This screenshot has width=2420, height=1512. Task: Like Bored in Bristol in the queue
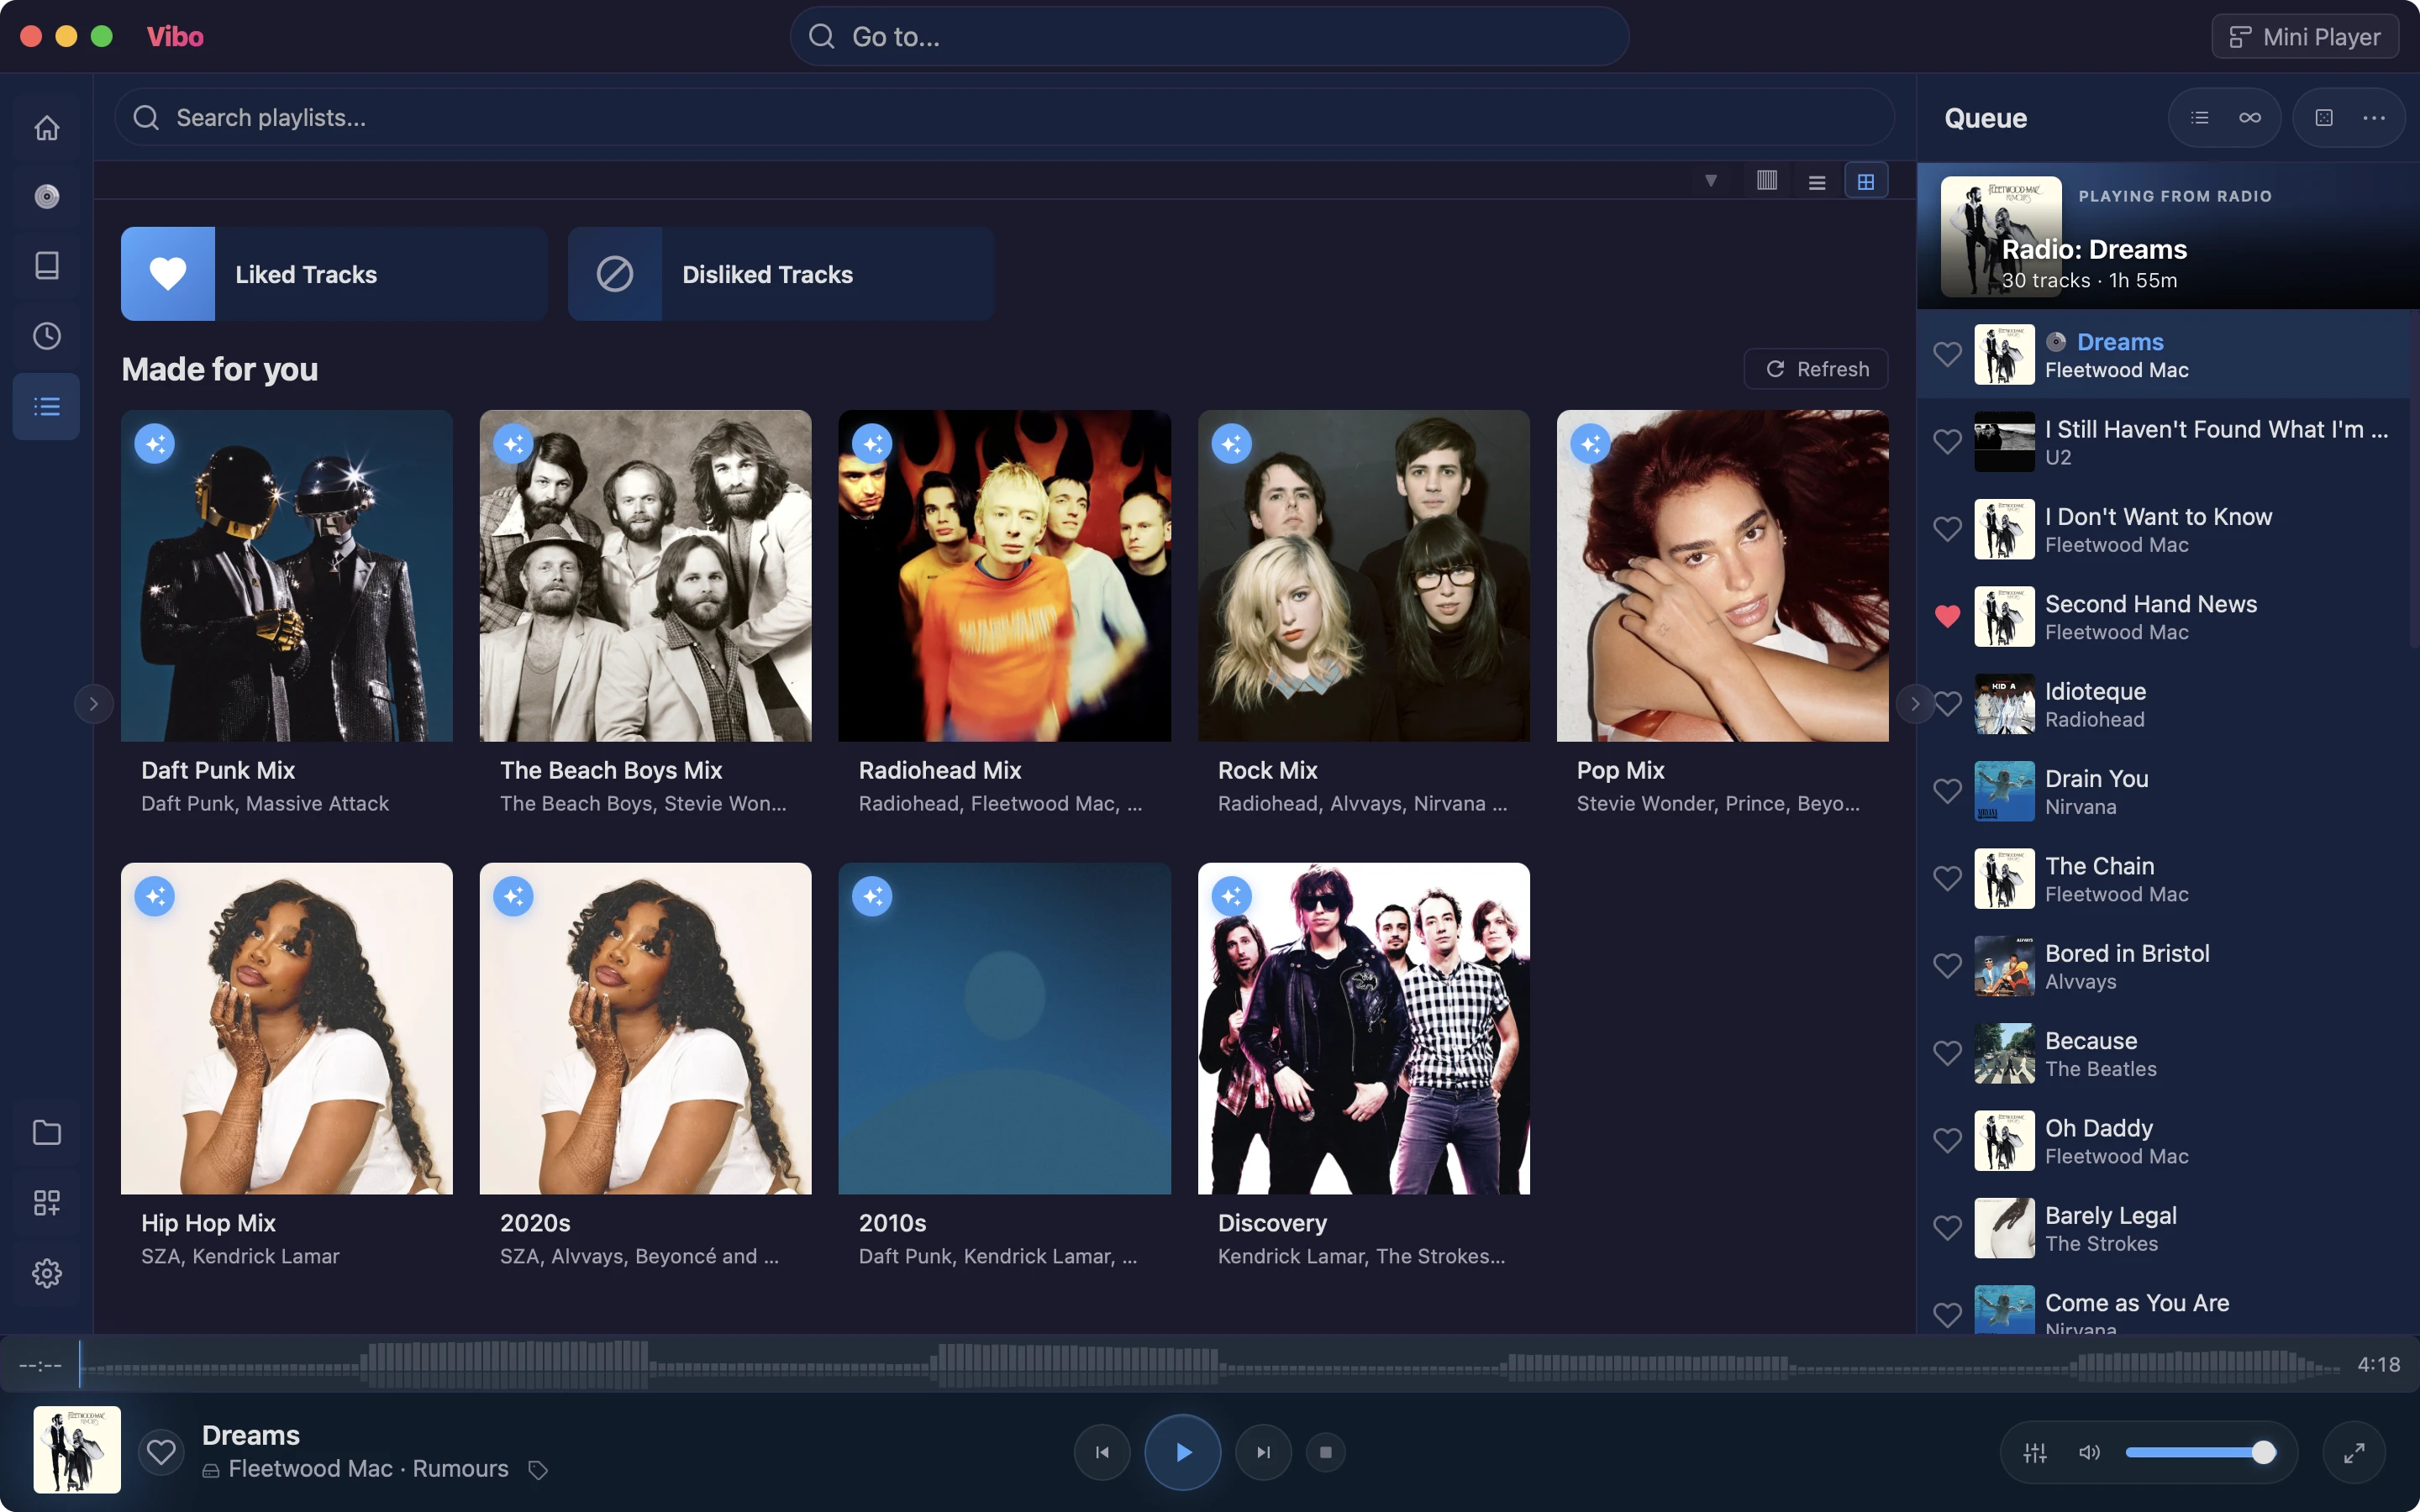point(1947,966)
